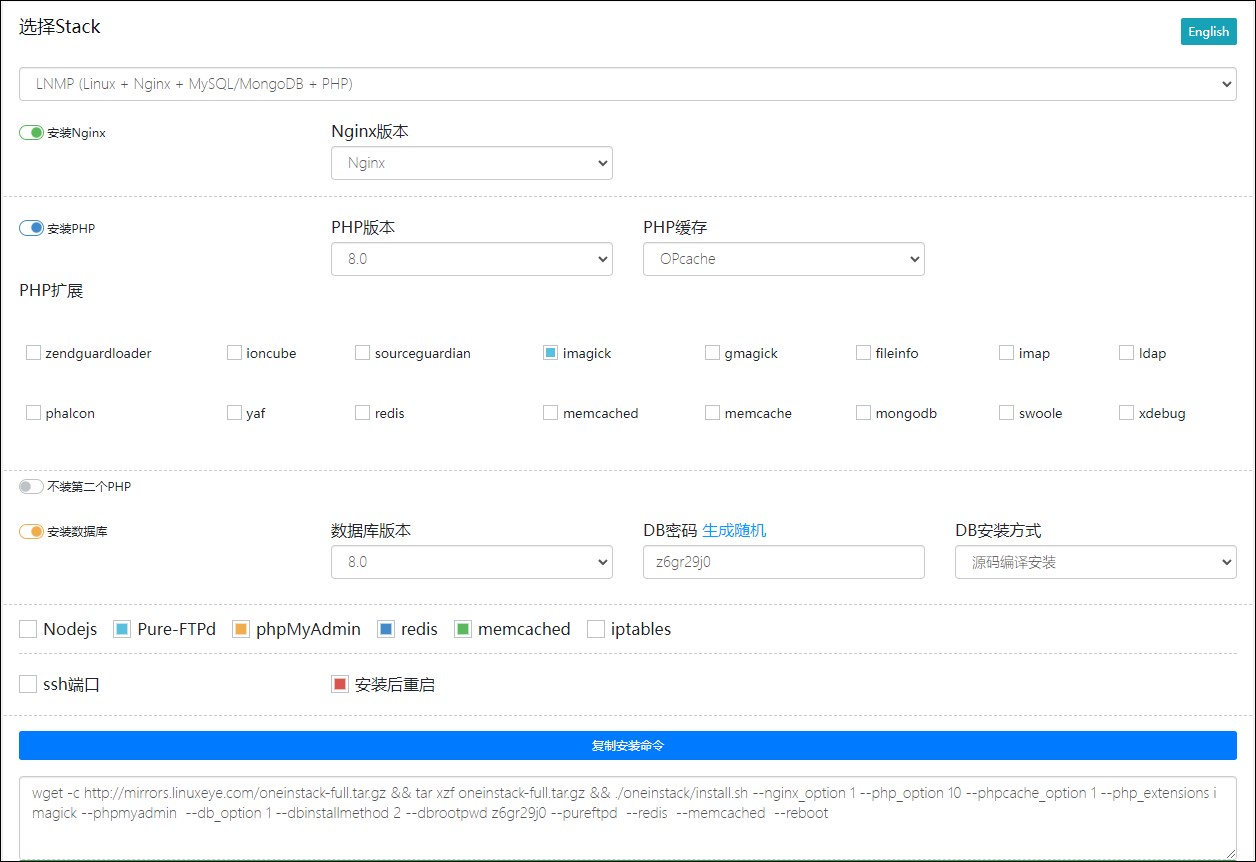This screenshot has height=862, width=1256.
Task: Click the DB密码 input field
Action: [783, 562]
